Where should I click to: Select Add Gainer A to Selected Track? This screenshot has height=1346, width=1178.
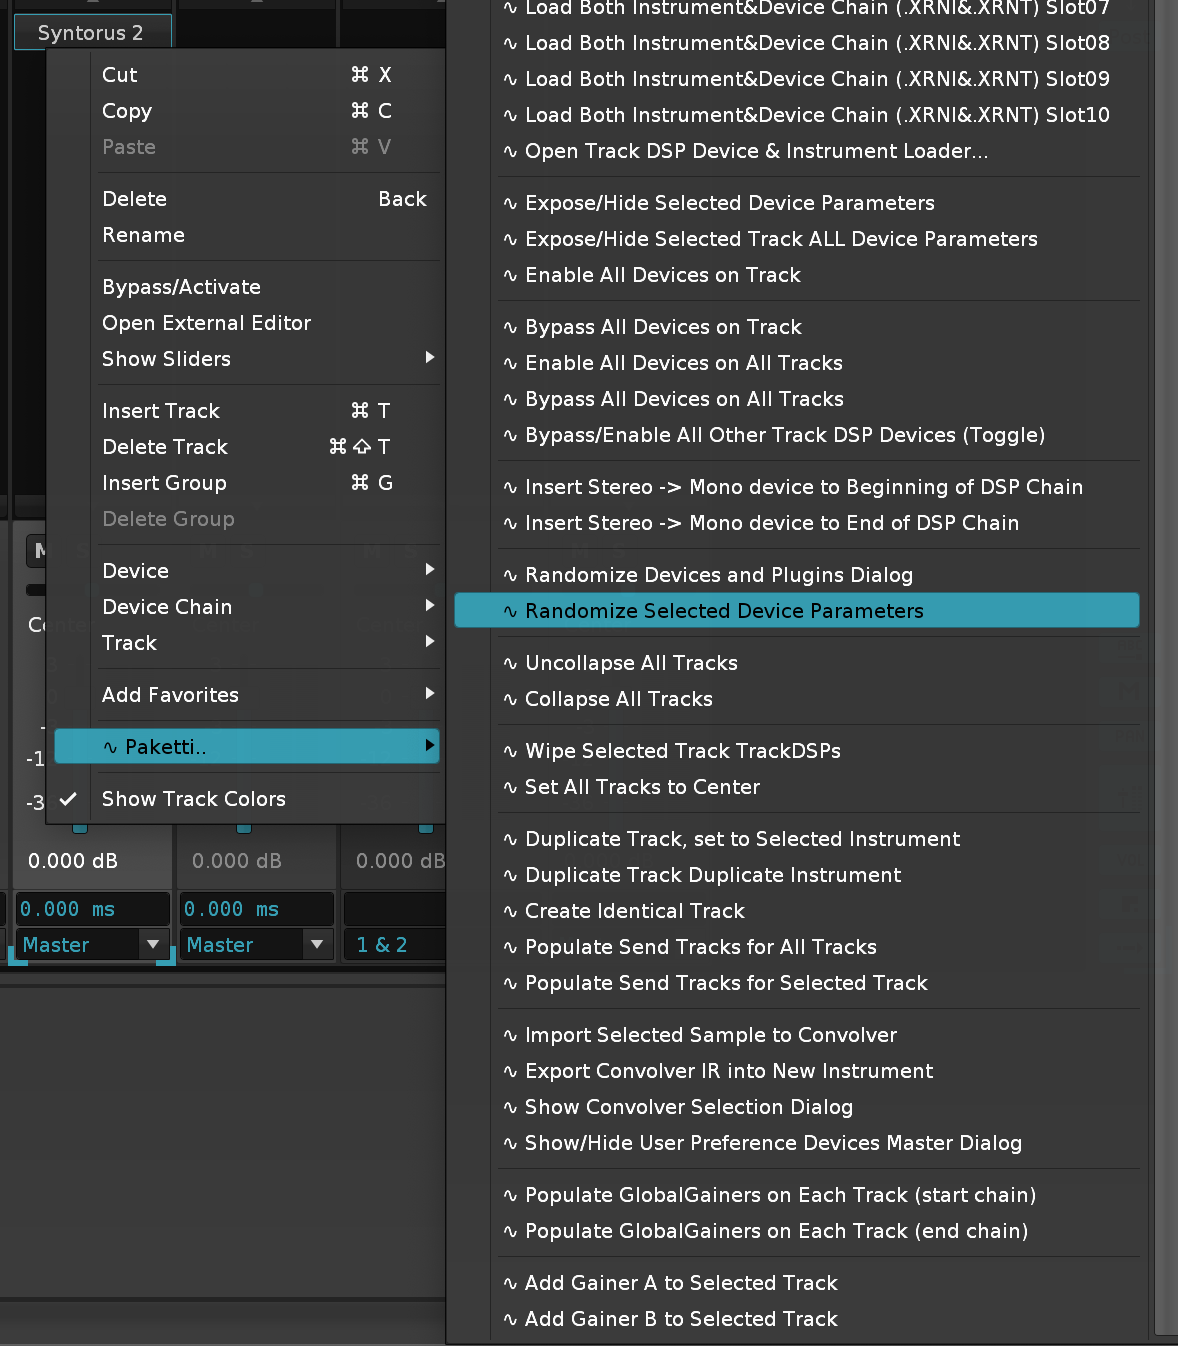pyautogui.click(x=681, y=1283)
